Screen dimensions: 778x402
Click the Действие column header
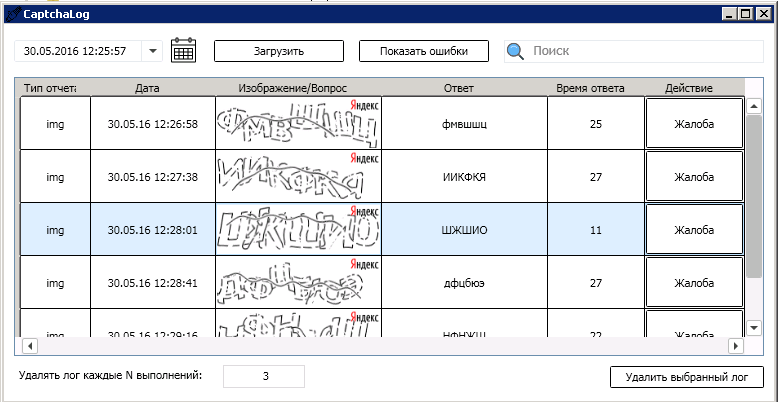point(689,88)
